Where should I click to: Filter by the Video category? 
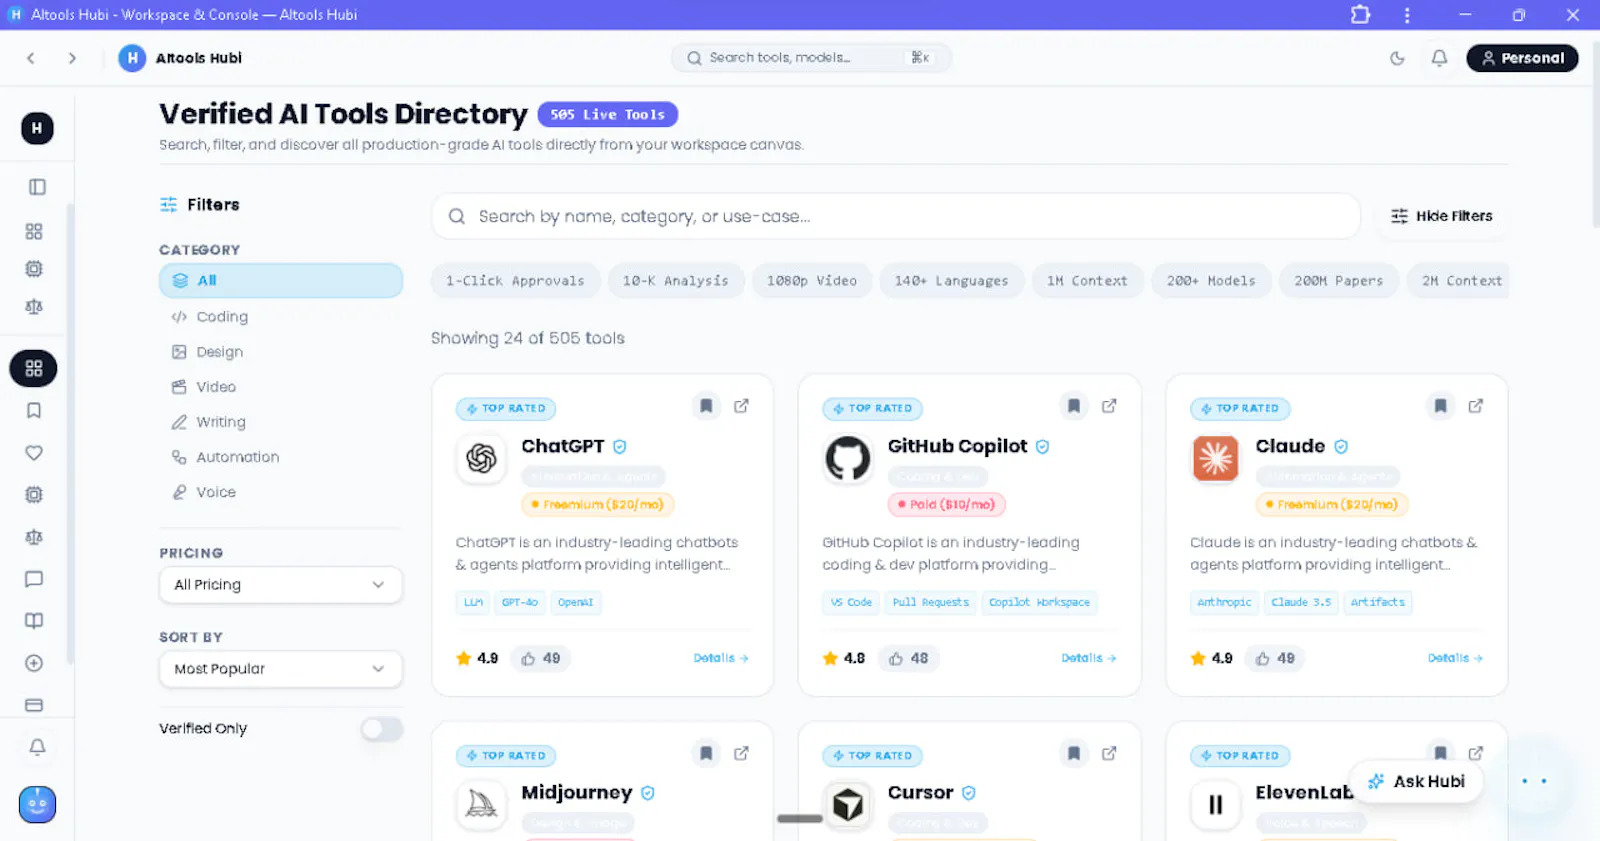tap(281, 387)
